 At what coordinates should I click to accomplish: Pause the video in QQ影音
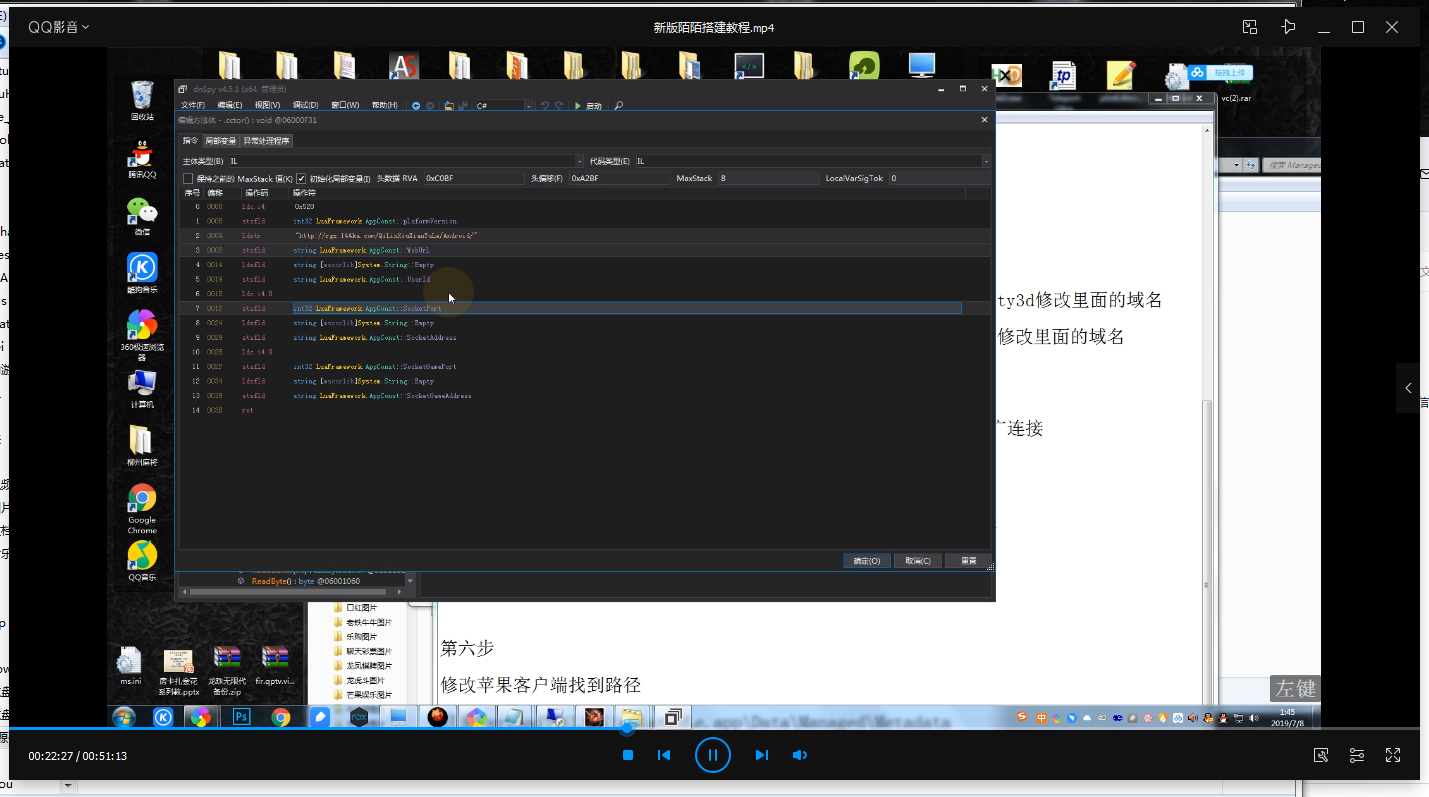pyautogui.click(x=713, y=755)
